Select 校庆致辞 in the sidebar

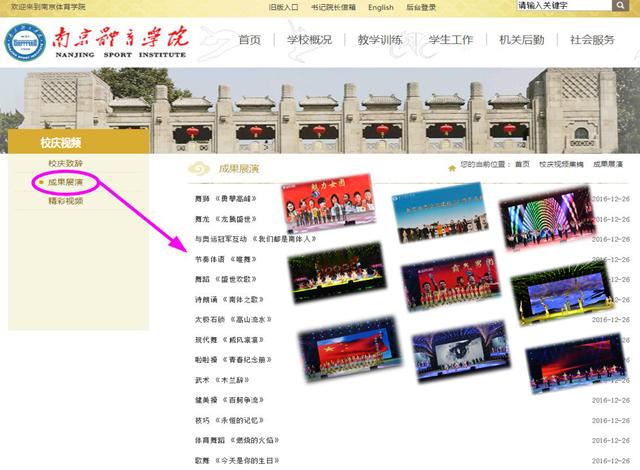pyautogui.click(x=65, y=163)
